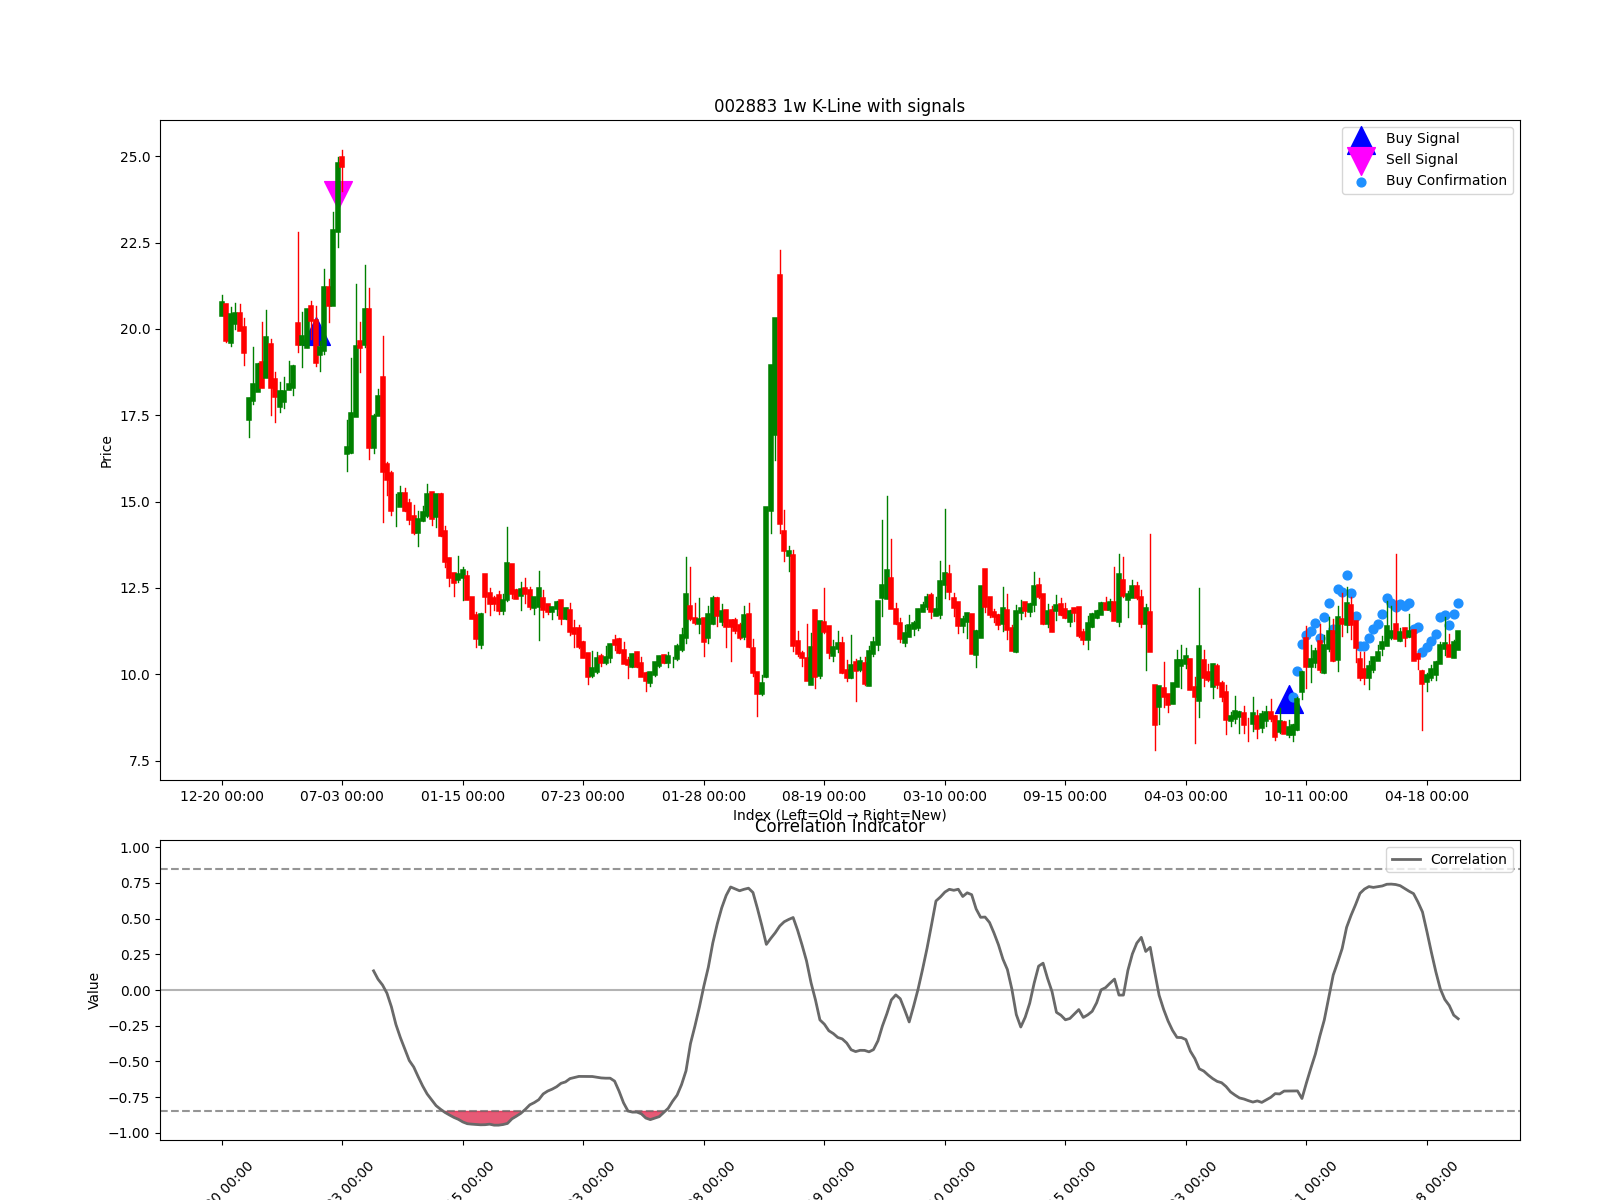Click the date tick '04-18 00:00'

click(1427, 796)
